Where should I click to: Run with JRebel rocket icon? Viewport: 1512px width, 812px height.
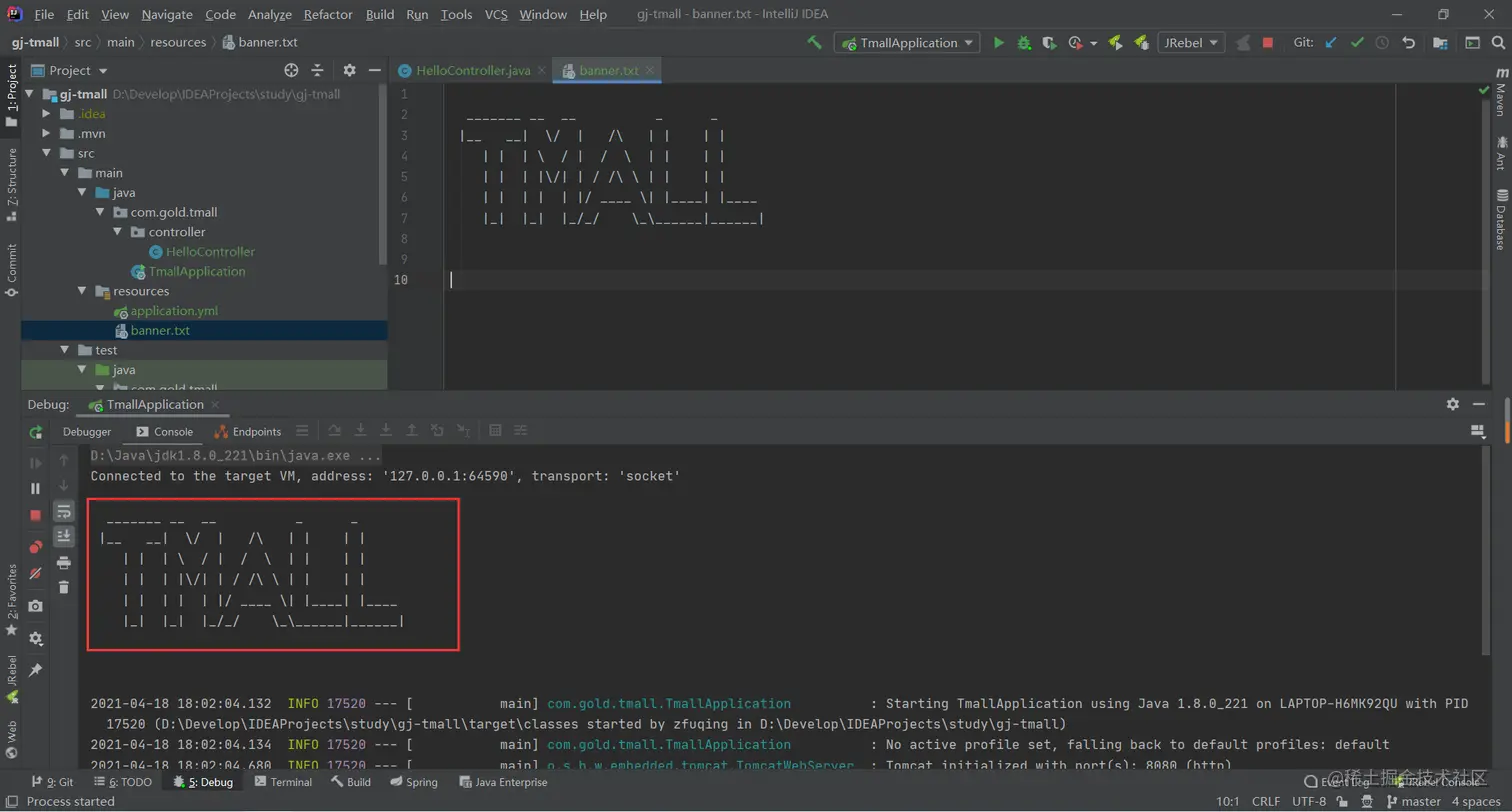pos(1115,43)
